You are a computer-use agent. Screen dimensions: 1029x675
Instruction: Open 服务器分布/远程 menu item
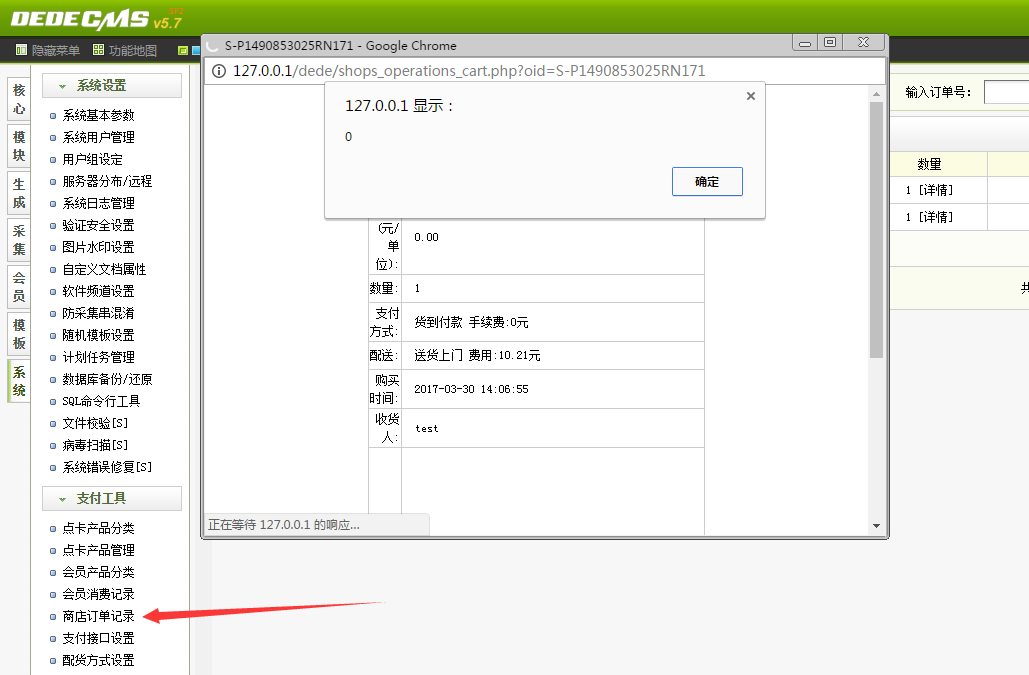tap(107, 181)
